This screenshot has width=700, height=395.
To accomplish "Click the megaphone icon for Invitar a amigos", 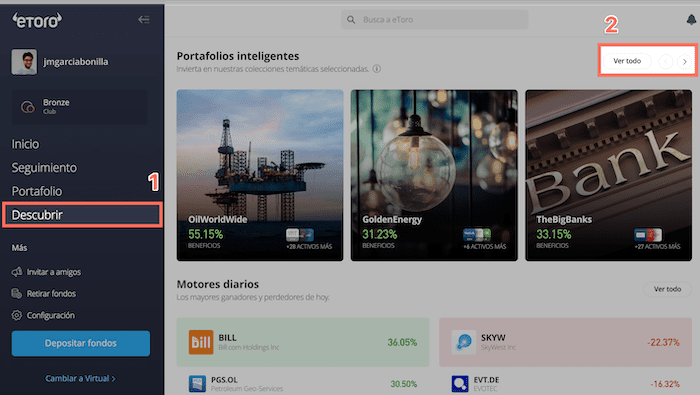I will click(x=17, y=272).
